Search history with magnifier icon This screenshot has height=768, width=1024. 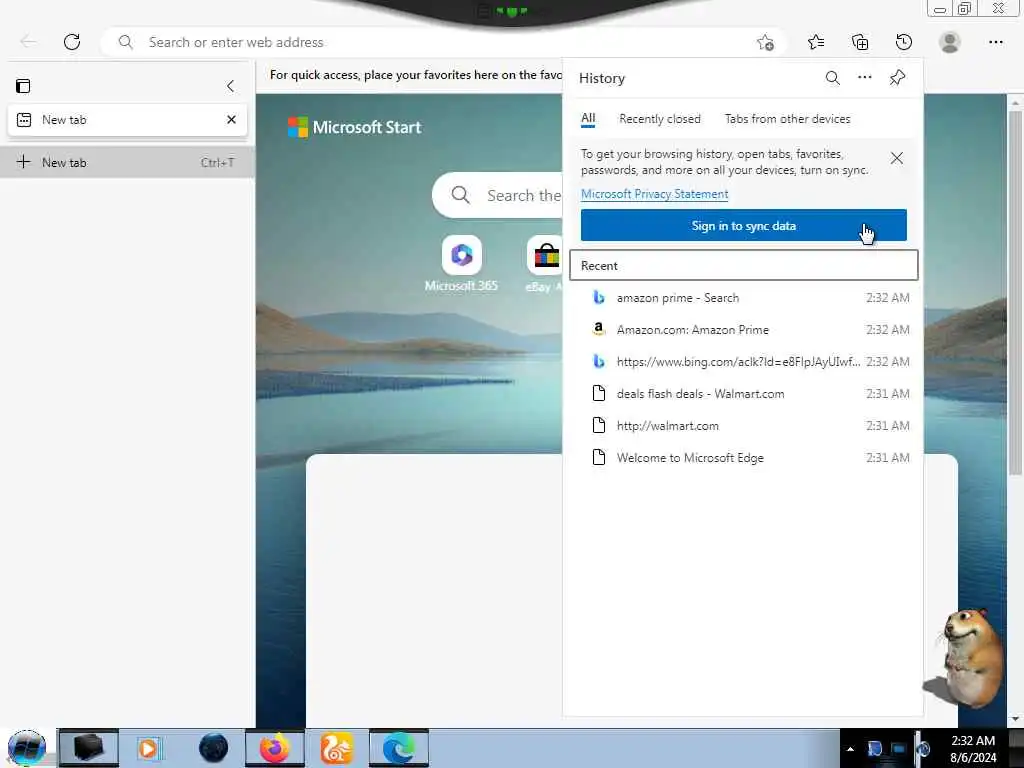pyautogui.click(x=833, y=78)
